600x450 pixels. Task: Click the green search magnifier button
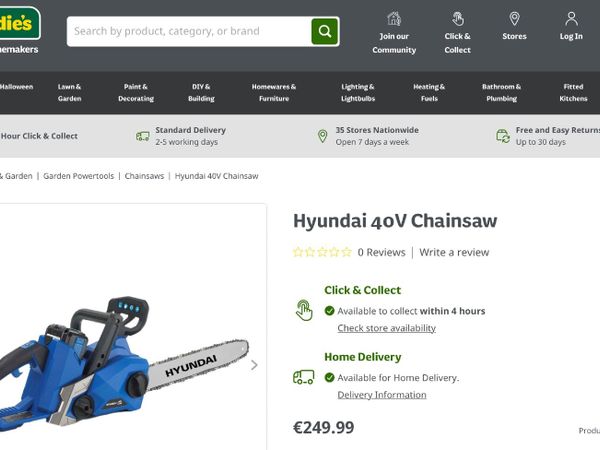[x=324, y=31]
